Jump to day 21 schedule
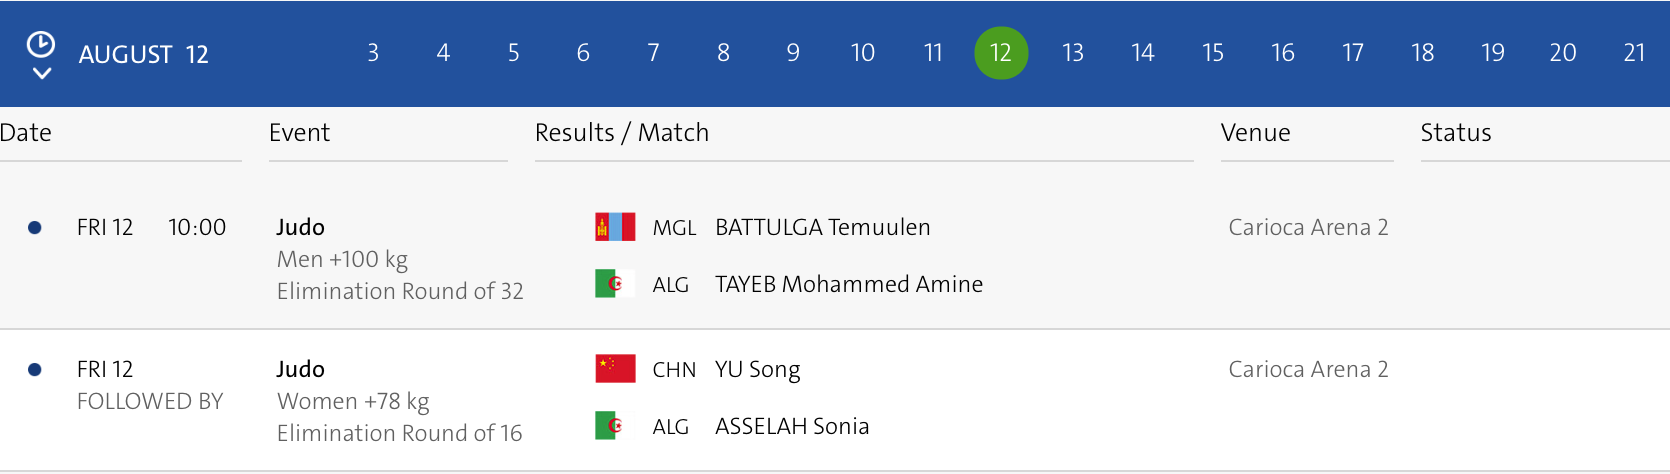The height and width of the screenshot is (474, 1670). point(1634,53)
